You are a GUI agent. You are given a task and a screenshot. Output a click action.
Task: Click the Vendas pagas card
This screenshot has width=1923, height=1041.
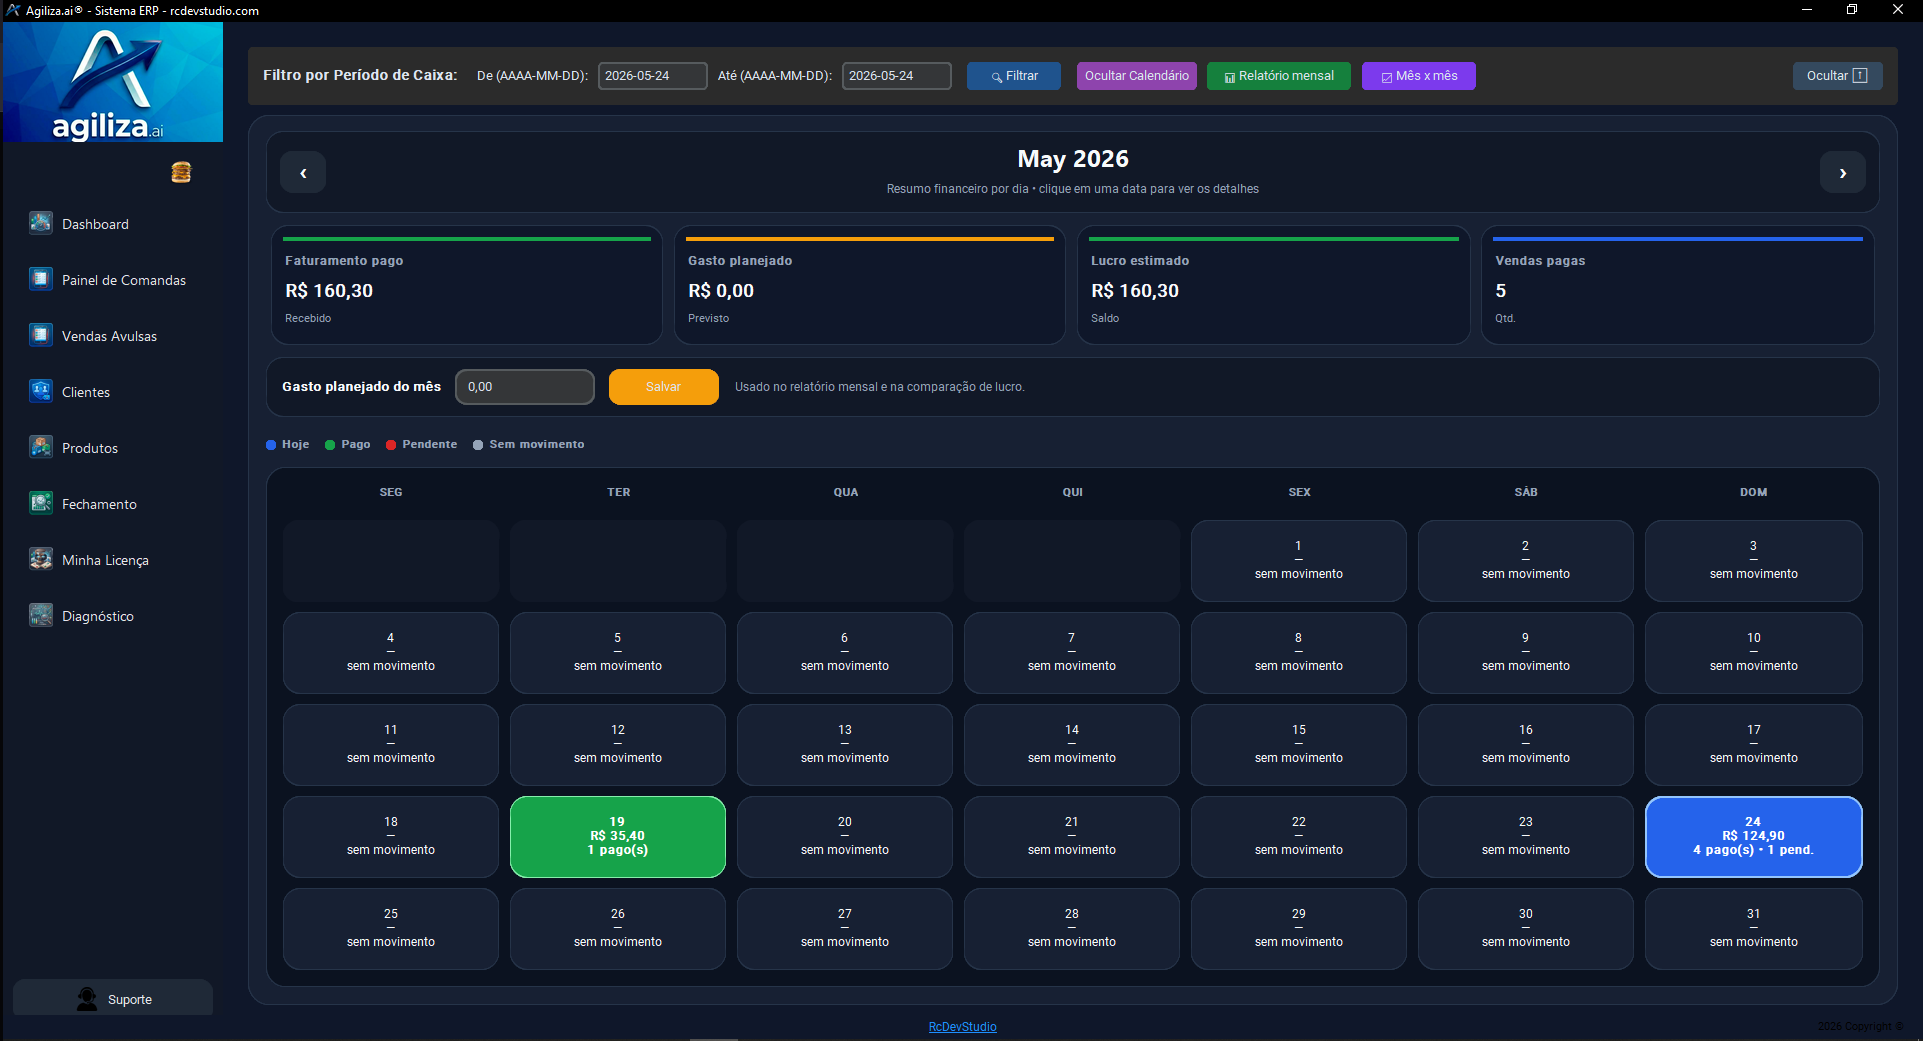[x=1678, y=286]
